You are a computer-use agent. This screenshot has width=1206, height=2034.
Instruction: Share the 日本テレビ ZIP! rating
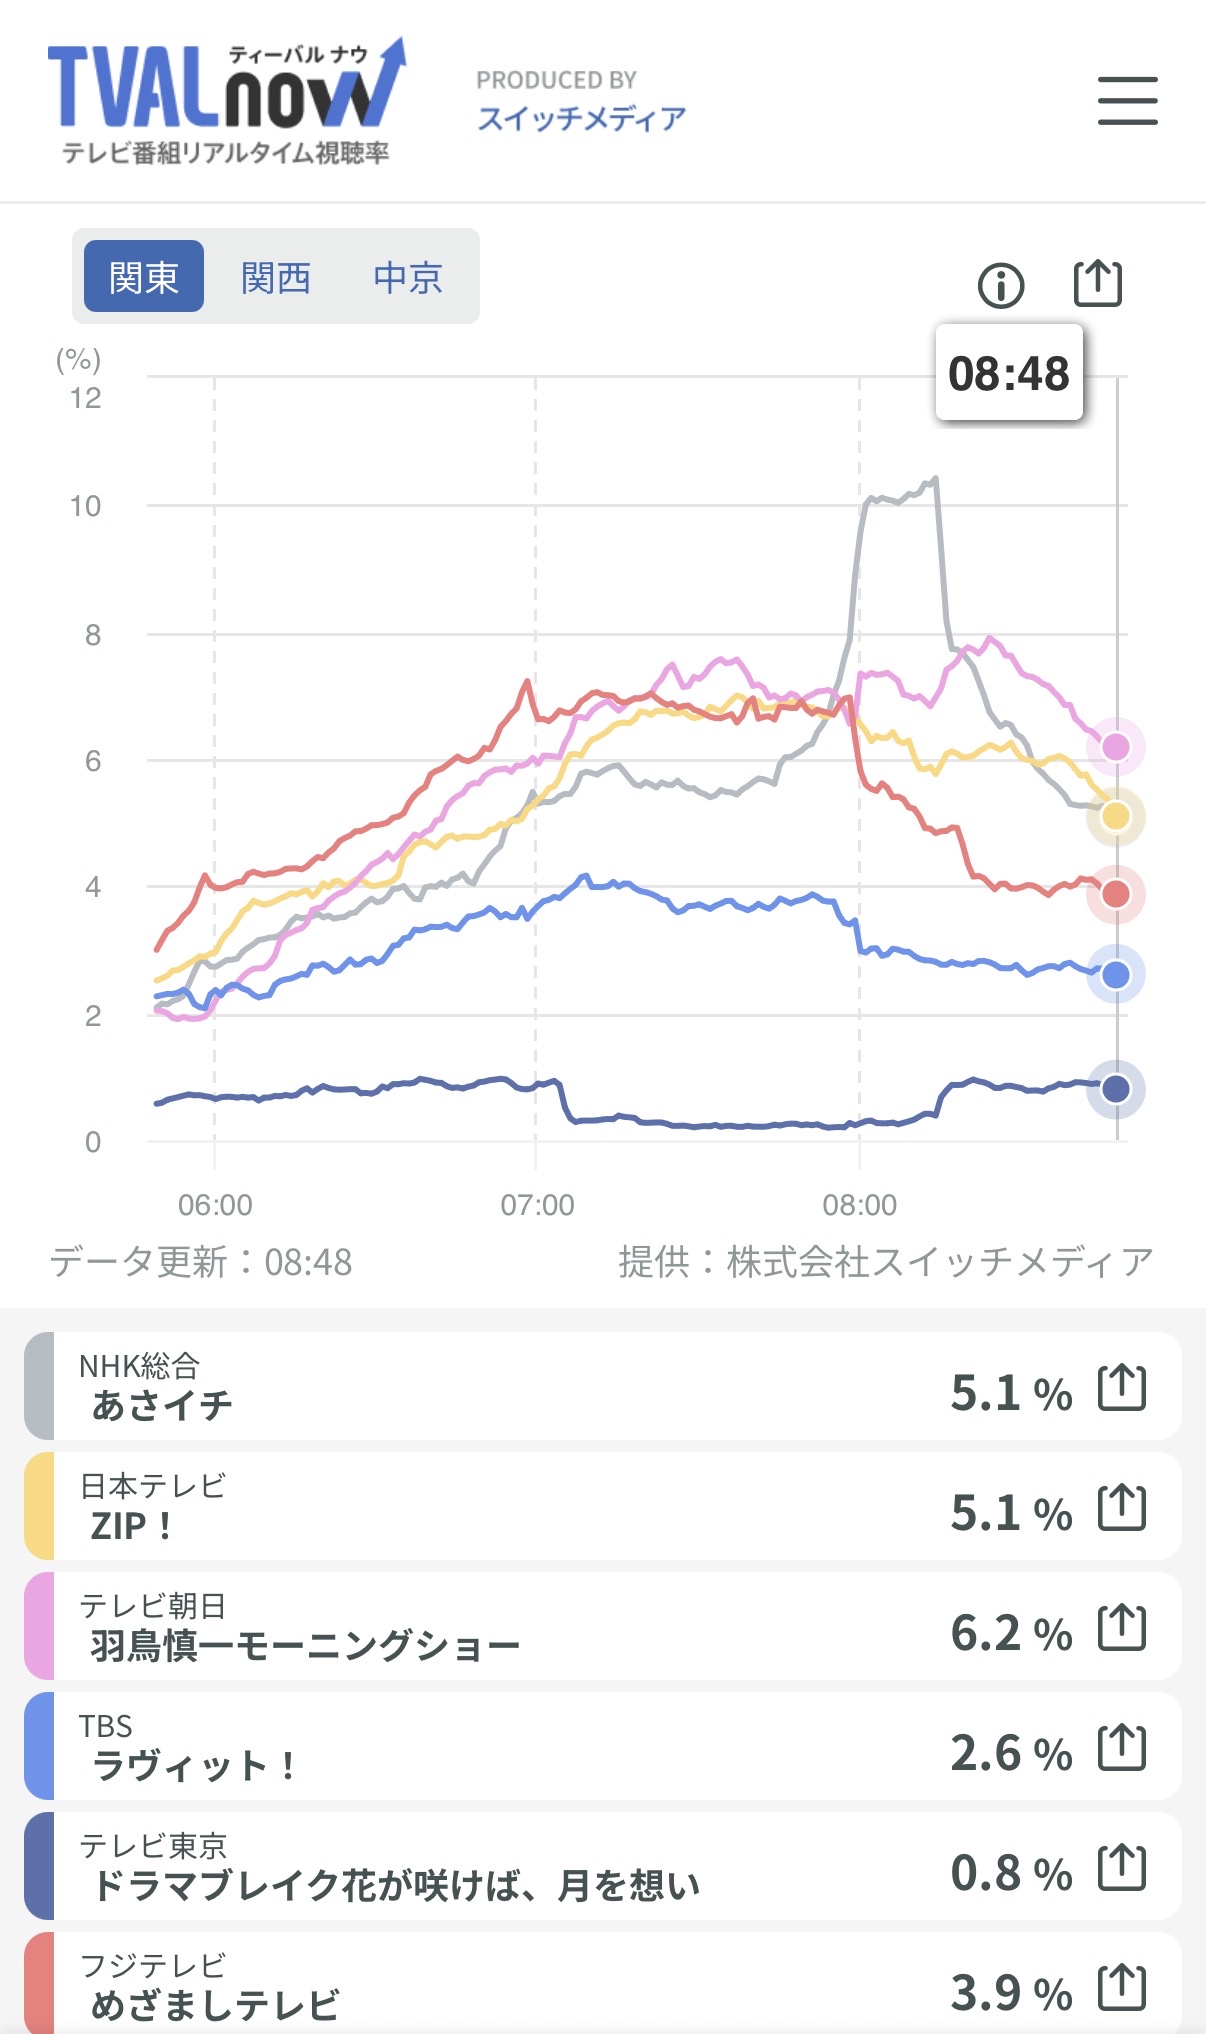[x=1121, y=1508]
